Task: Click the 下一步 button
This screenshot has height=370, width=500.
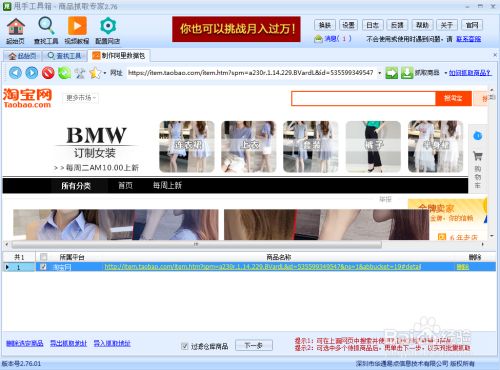Action: point(254,345)
